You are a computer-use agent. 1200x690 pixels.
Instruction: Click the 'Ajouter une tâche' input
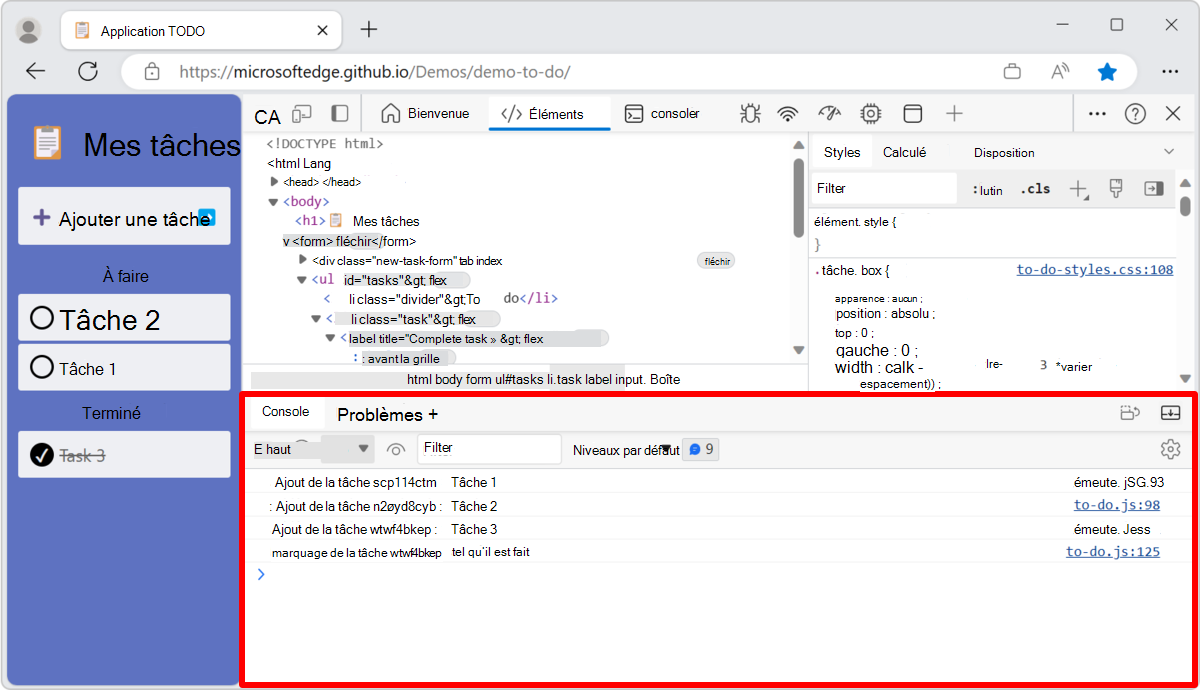[124, 216]
